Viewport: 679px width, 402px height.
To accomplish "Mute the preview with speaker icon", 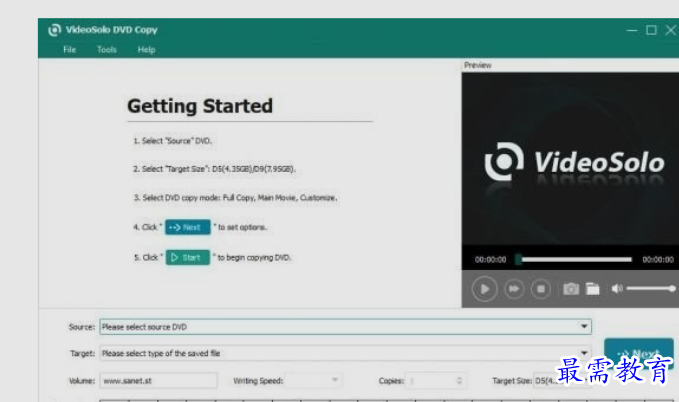I will pyautogui.click(x=617, y=289).
